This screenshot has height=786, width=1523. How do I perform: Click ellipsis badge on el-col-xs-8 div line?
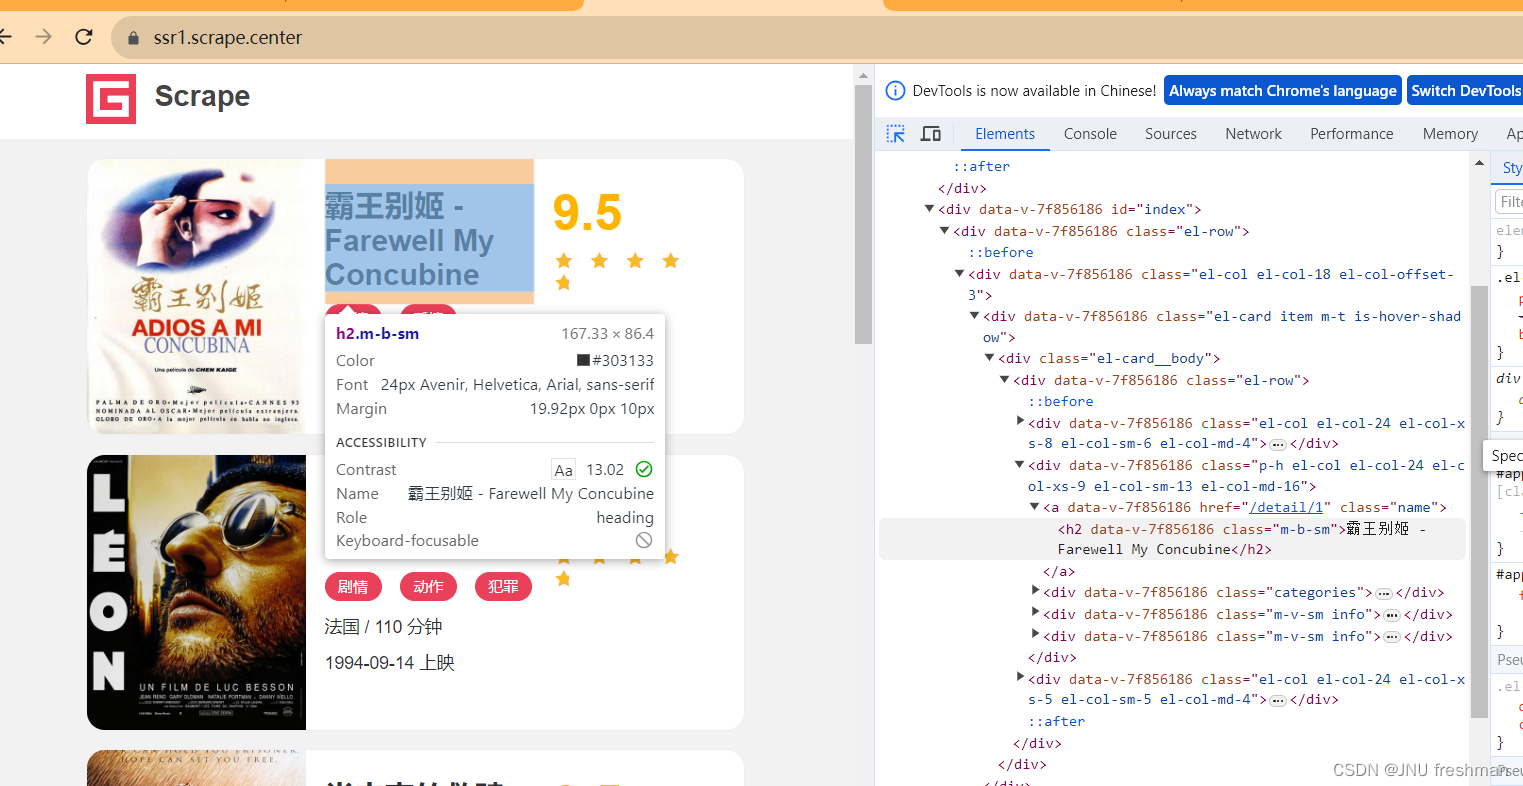(x=1277, y=444)
